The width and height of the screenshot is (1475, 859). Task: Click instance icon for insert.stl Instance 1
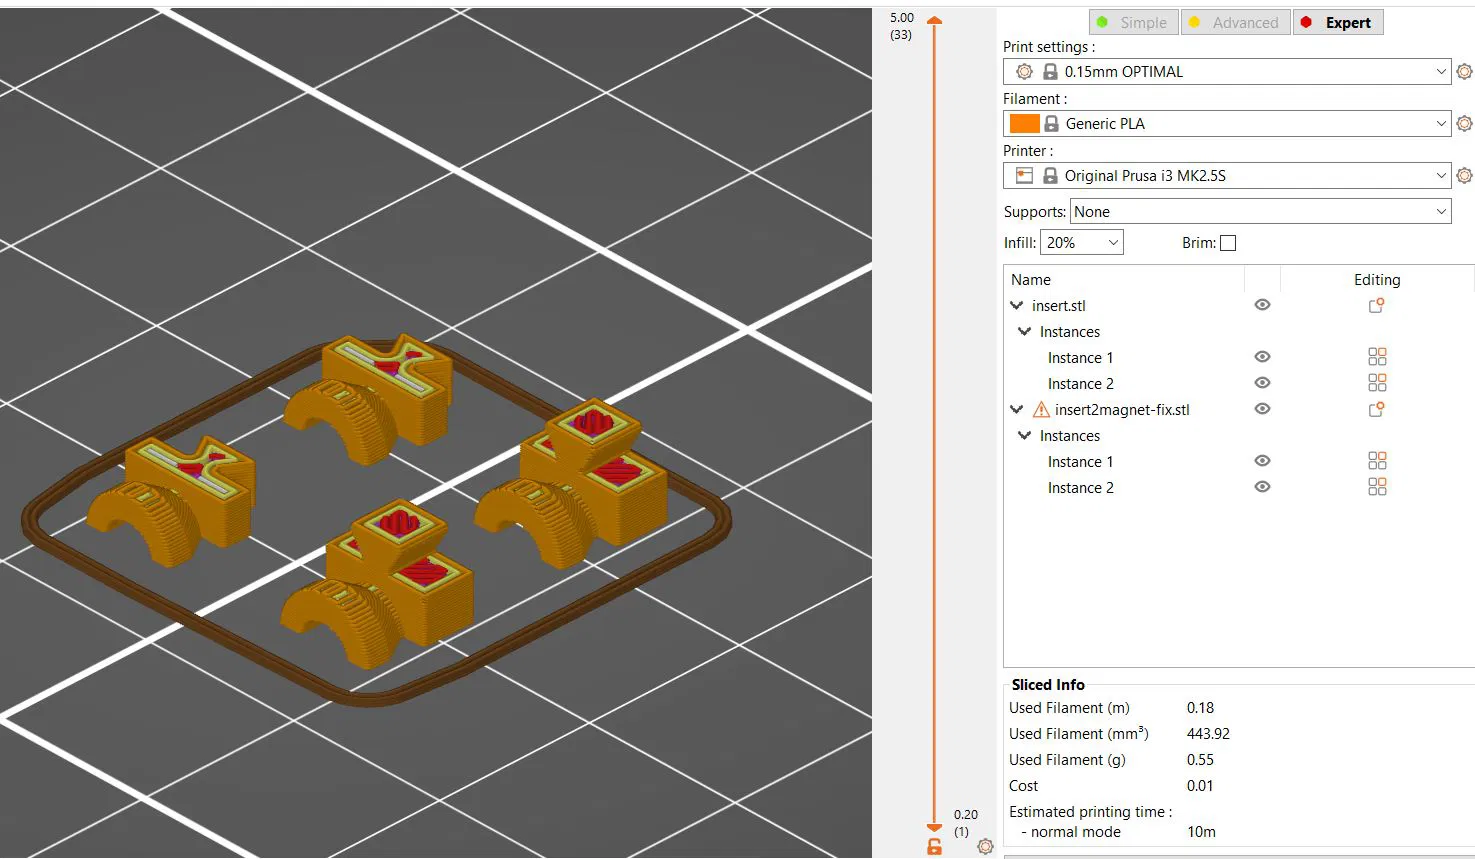(x=1377, y=357)
